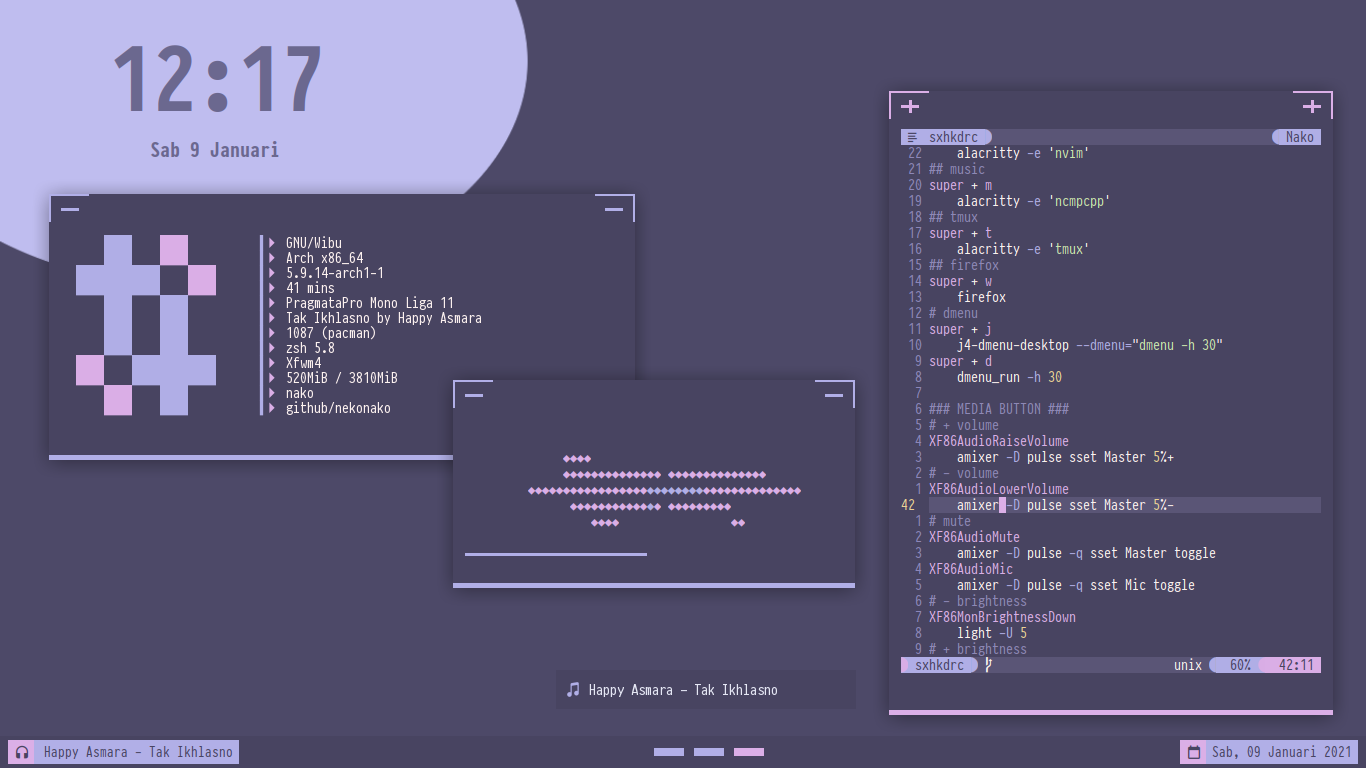Click the sxhkdrc filename in the bottom statusline

pos(940,665)
